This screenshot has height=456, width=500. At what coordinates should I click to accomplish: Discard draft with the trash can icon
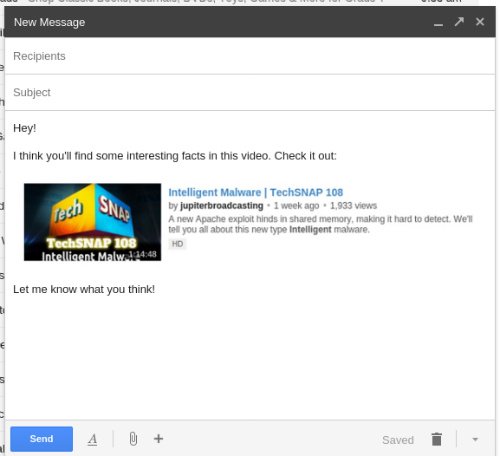pyautogui.click(x=436, y=439)
